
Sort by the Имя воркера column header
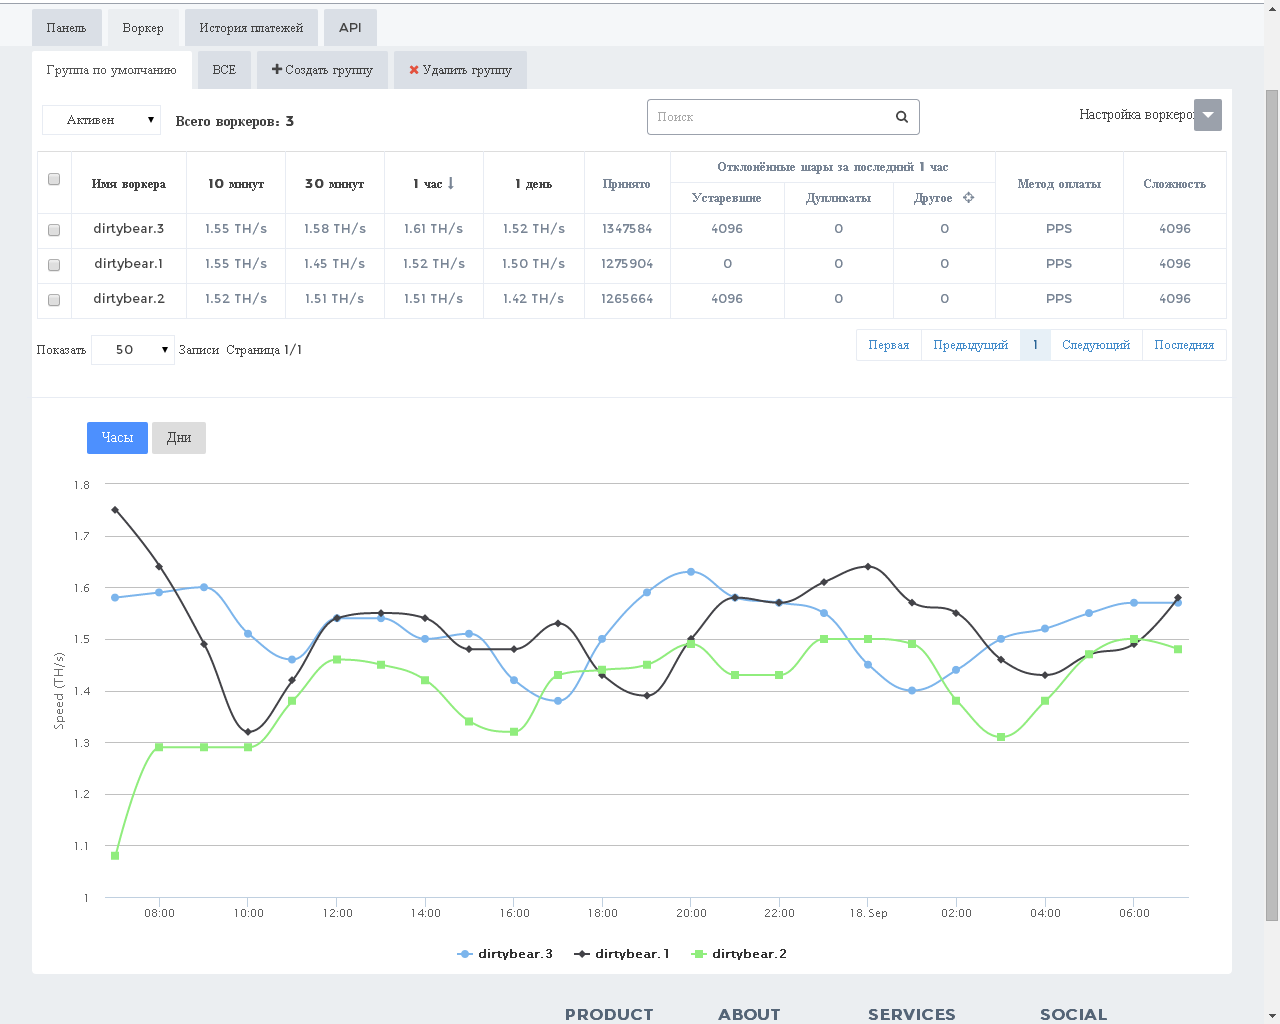pyautogui.click(x=129, y=184)
